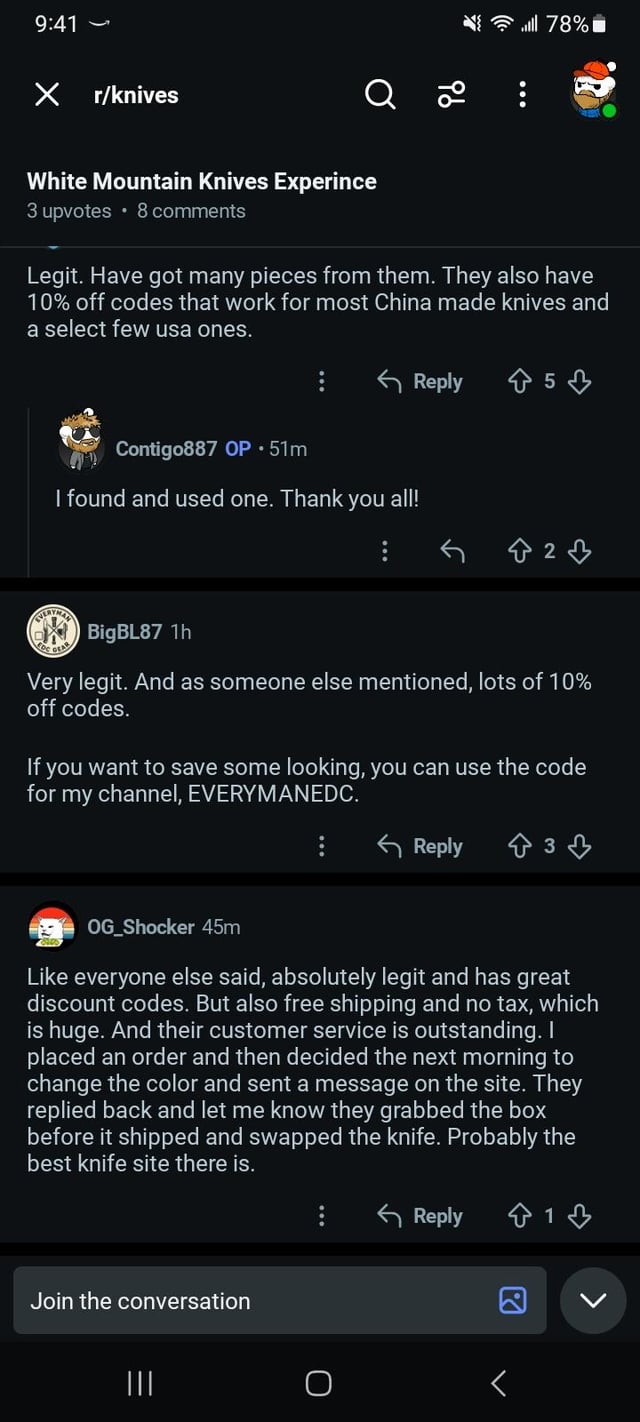Tap reply arrow on Contigo887's comment
The width and height of the screenshot is (640, 1422).
click(x=452, y=551)
